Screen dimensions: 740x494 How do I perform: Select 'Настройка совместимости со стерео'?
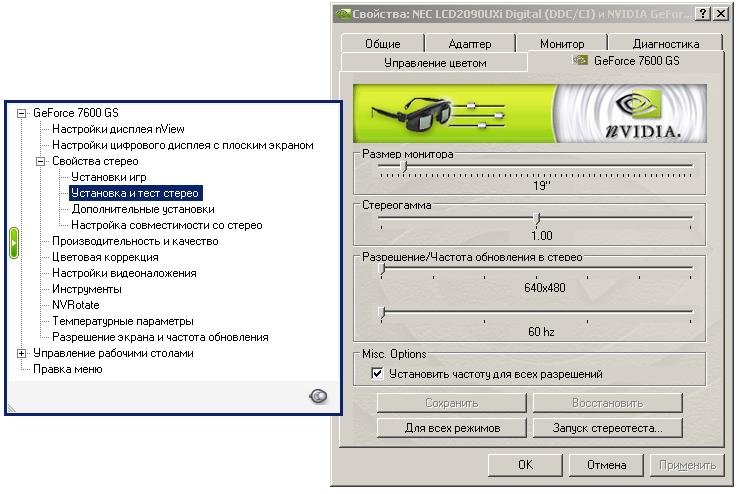click(x=167, y=225)
